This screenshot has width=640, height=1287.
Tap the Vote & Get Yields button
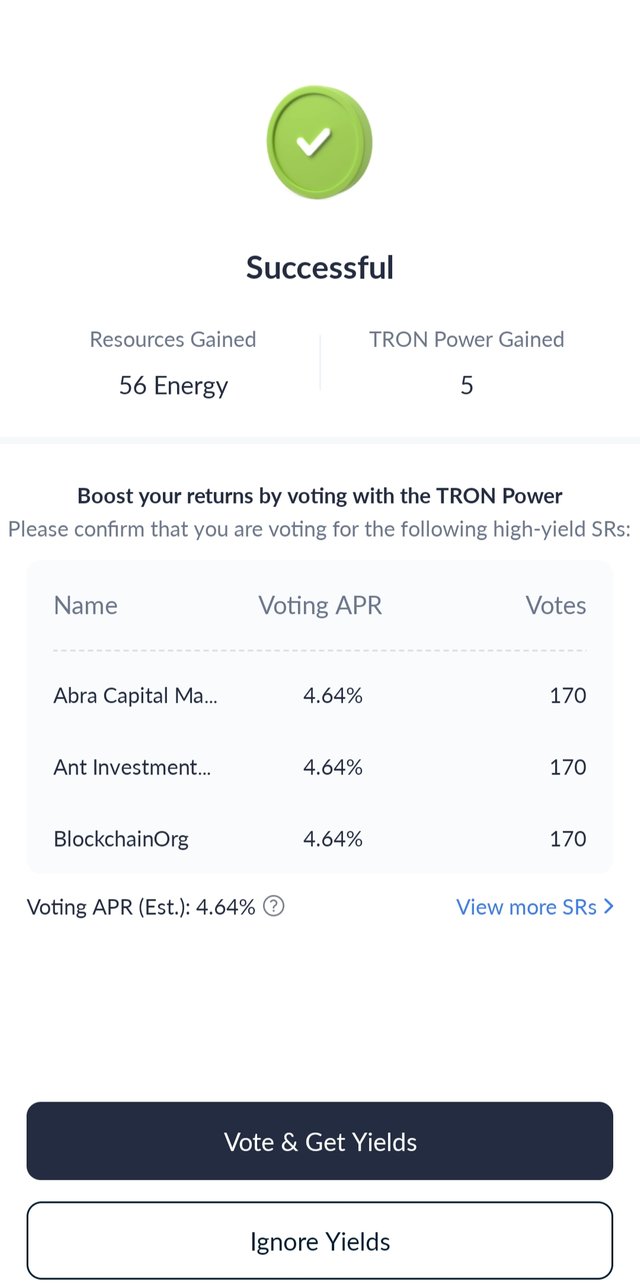pos(319,1141)
